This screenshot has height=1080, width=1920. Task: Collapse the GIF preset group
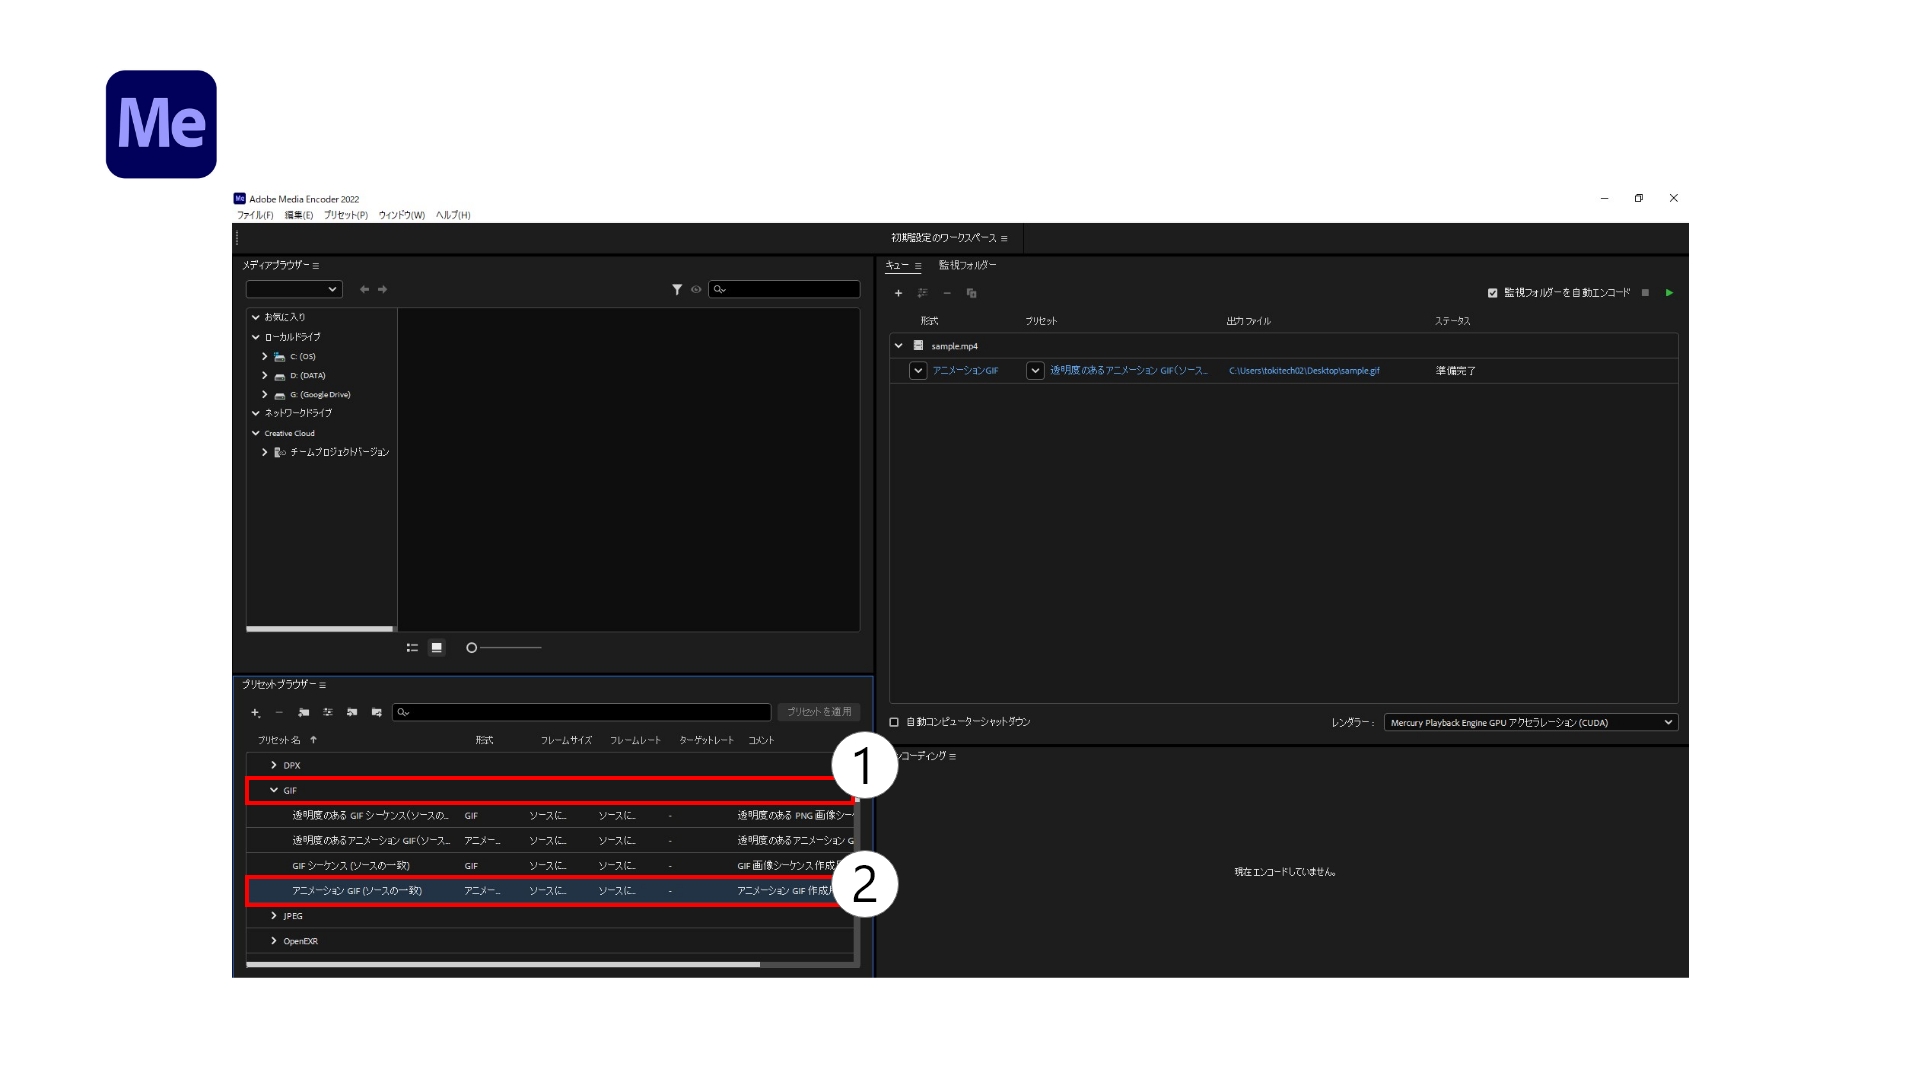coord(274,790)
